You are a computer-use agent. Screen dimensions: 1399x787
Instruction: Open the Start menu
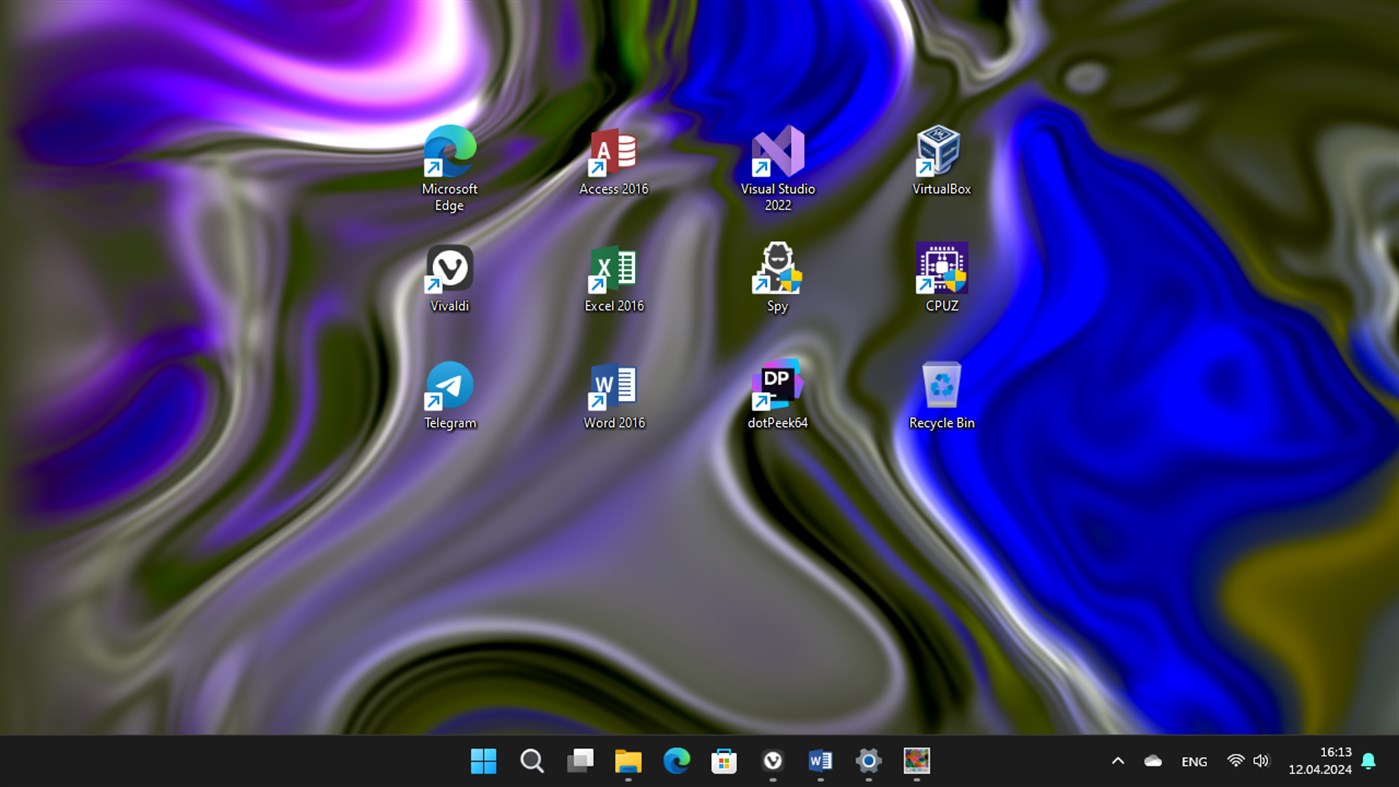484,761
